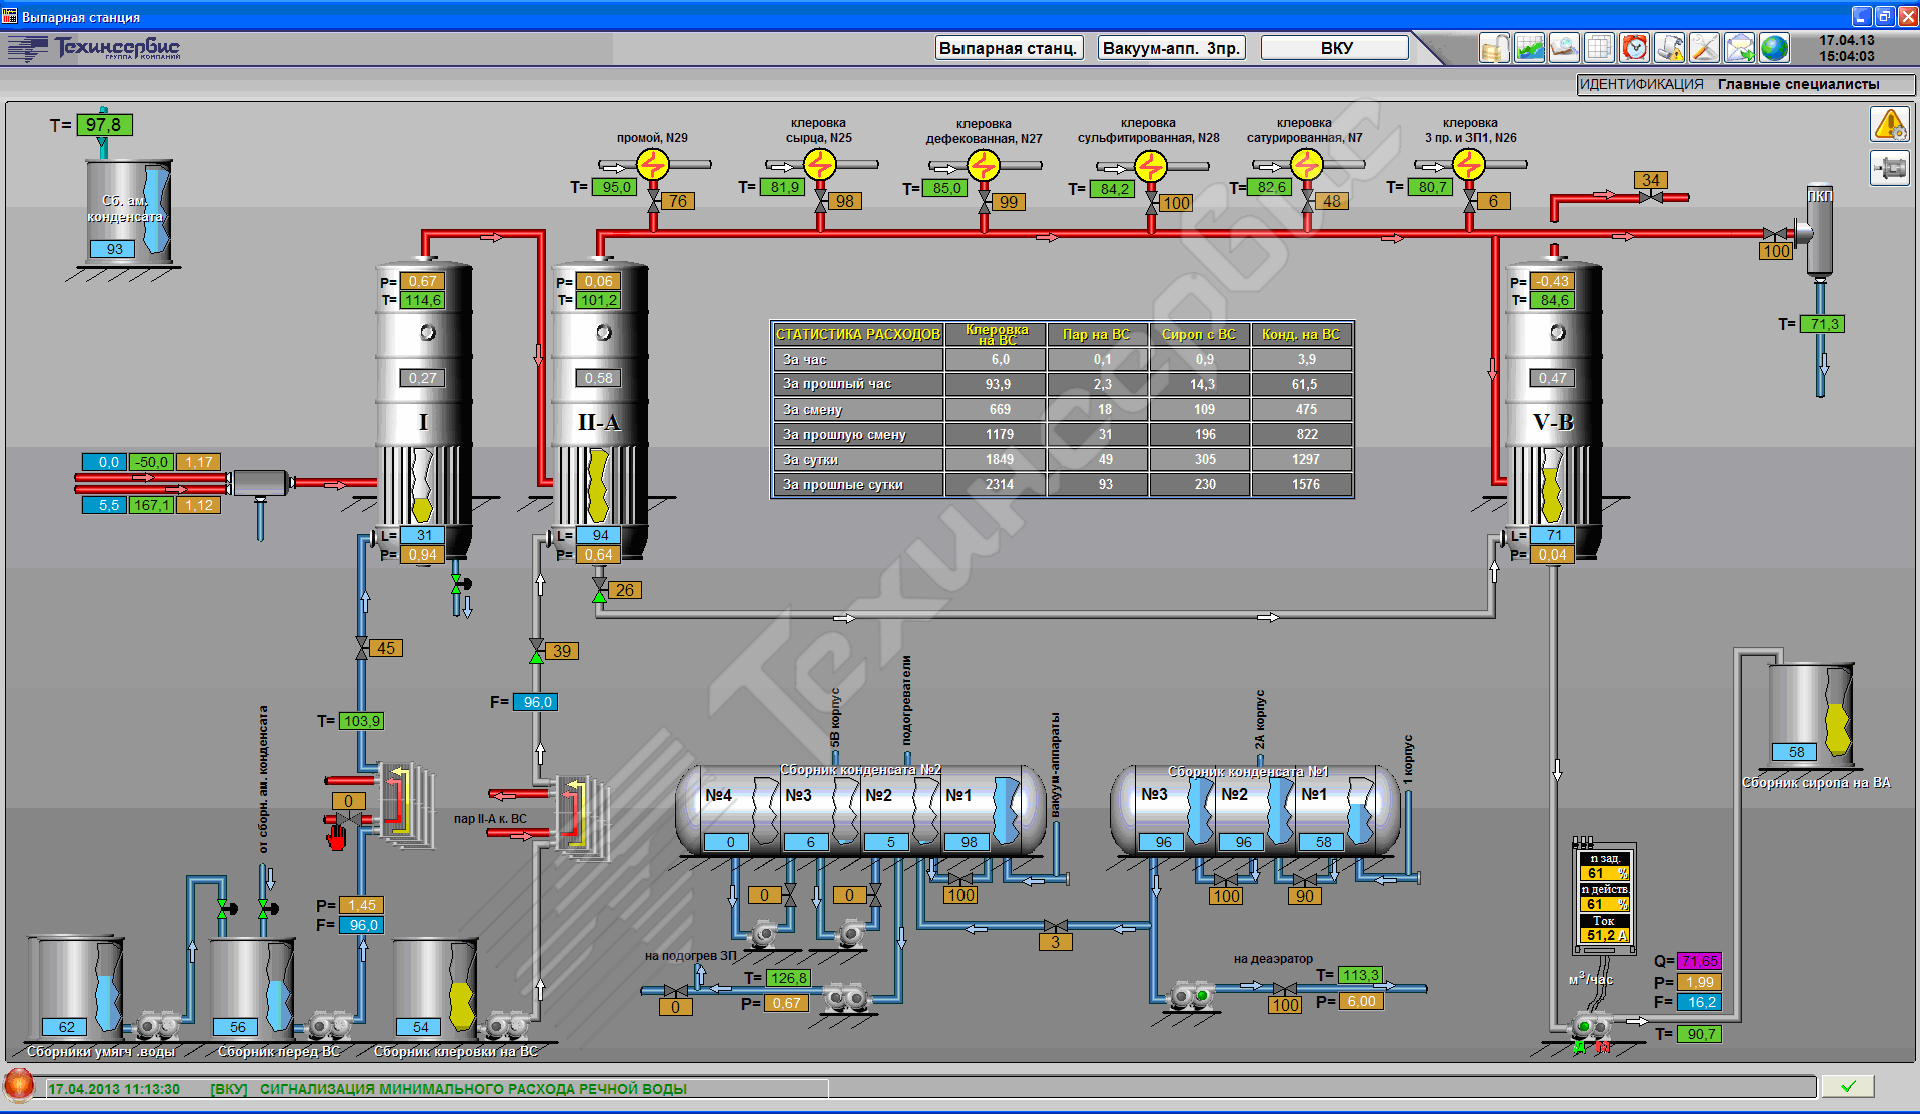The width and height of the screenshot is (1920, 1114).
Task: Click valve value 90 under Сборник конденсата №1
Action: [x=1304, y=896]
